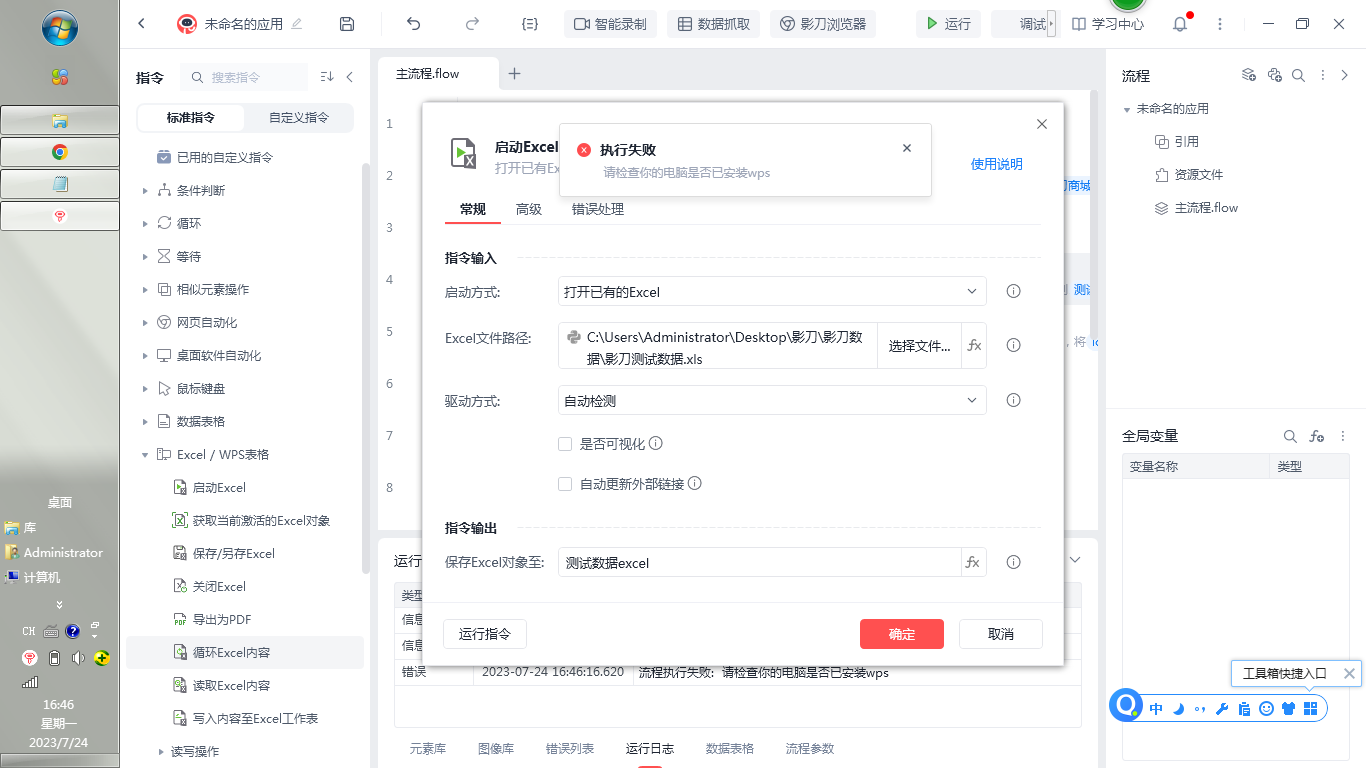Switch to the 高级 tab
The image size is (1366, 768).
point(529,209)
